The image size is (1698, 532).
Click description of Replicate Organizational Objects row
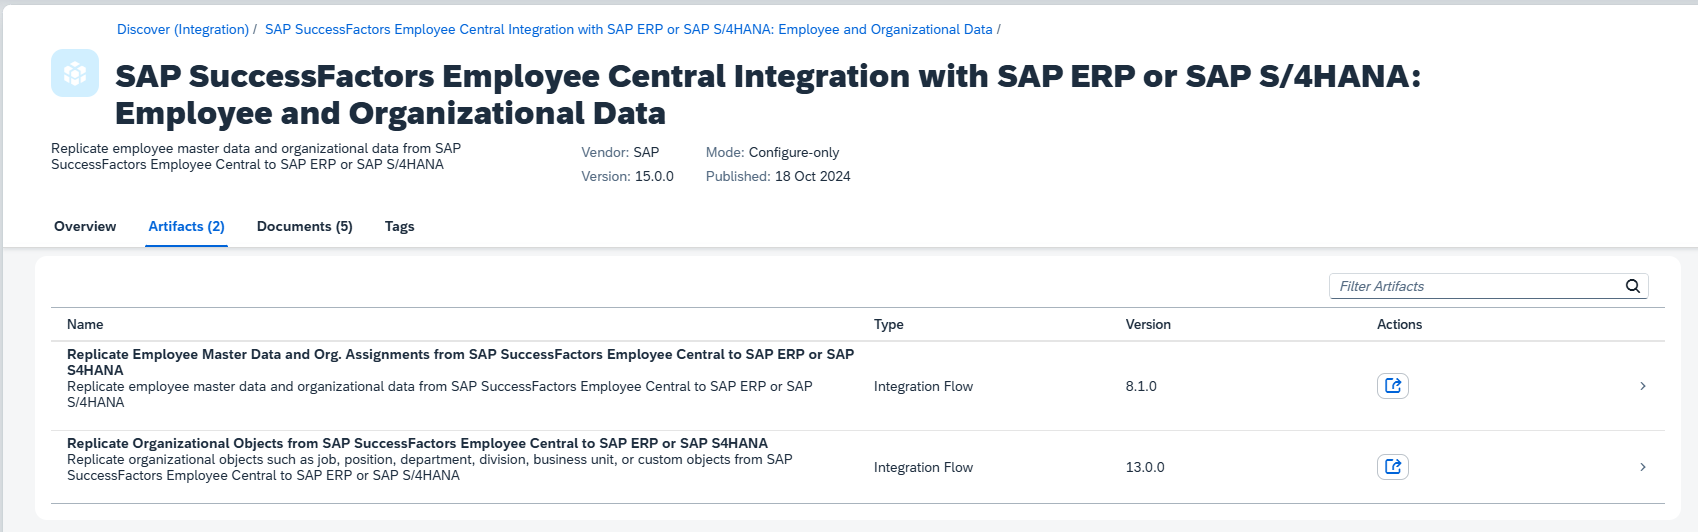pos(430,467)
